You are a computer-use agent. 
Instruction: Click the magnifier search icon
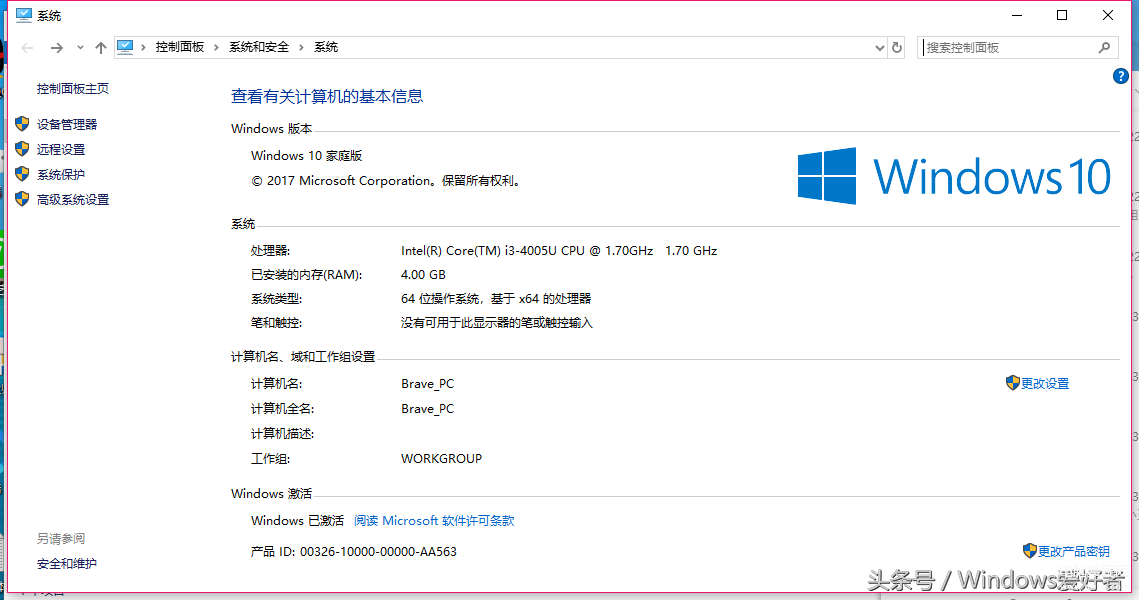(1105, 48)
